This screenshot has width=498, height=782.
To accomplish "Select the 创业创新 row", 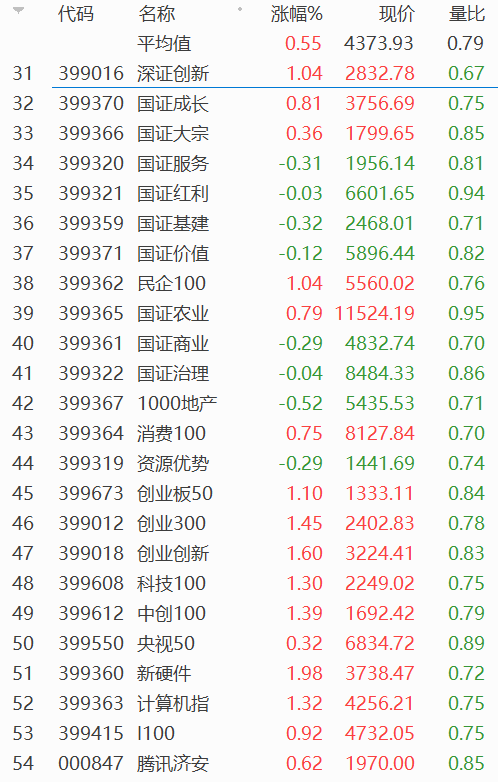I will click(x=249, y=553).
